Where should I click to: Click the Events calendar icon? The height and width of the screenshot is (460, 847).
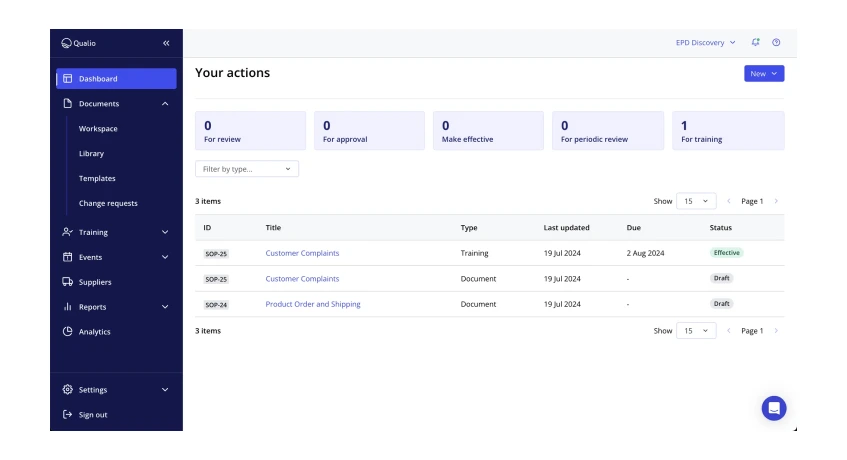click(68, 257)
